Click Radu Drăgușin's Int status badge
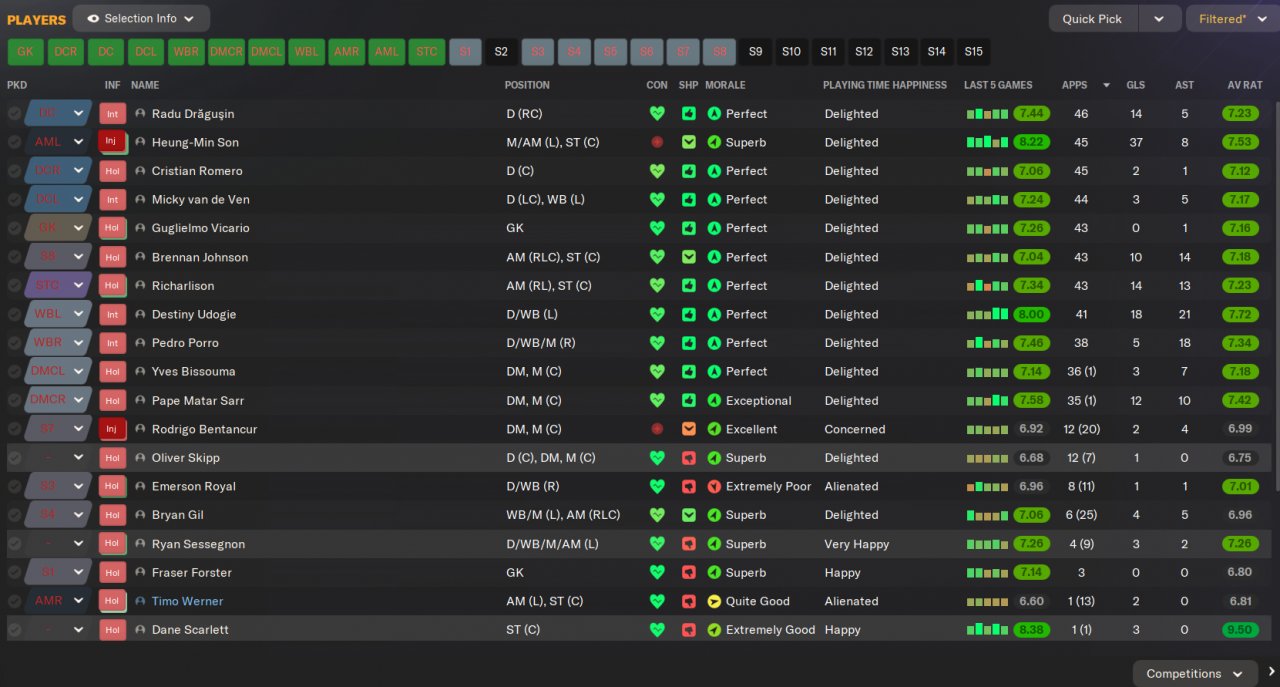 [x=112, y=114]
